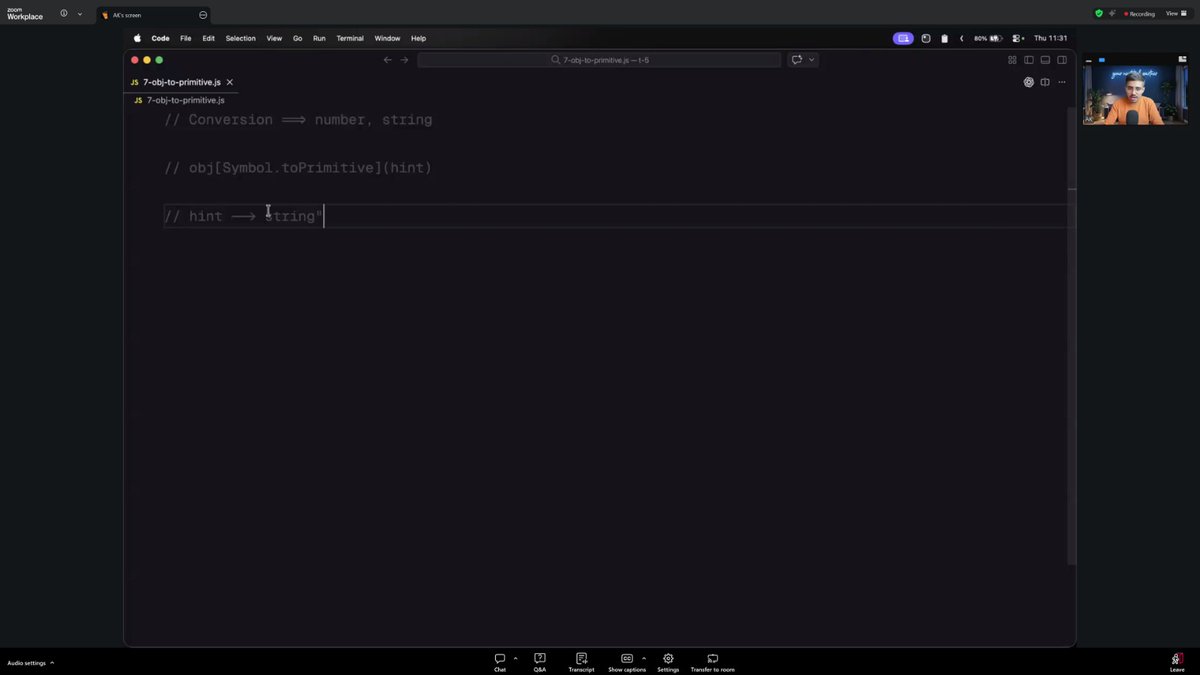Open the macOS Control Center icon
The height and width of the screenshot is (675, 1200).
click(1018, 38)
